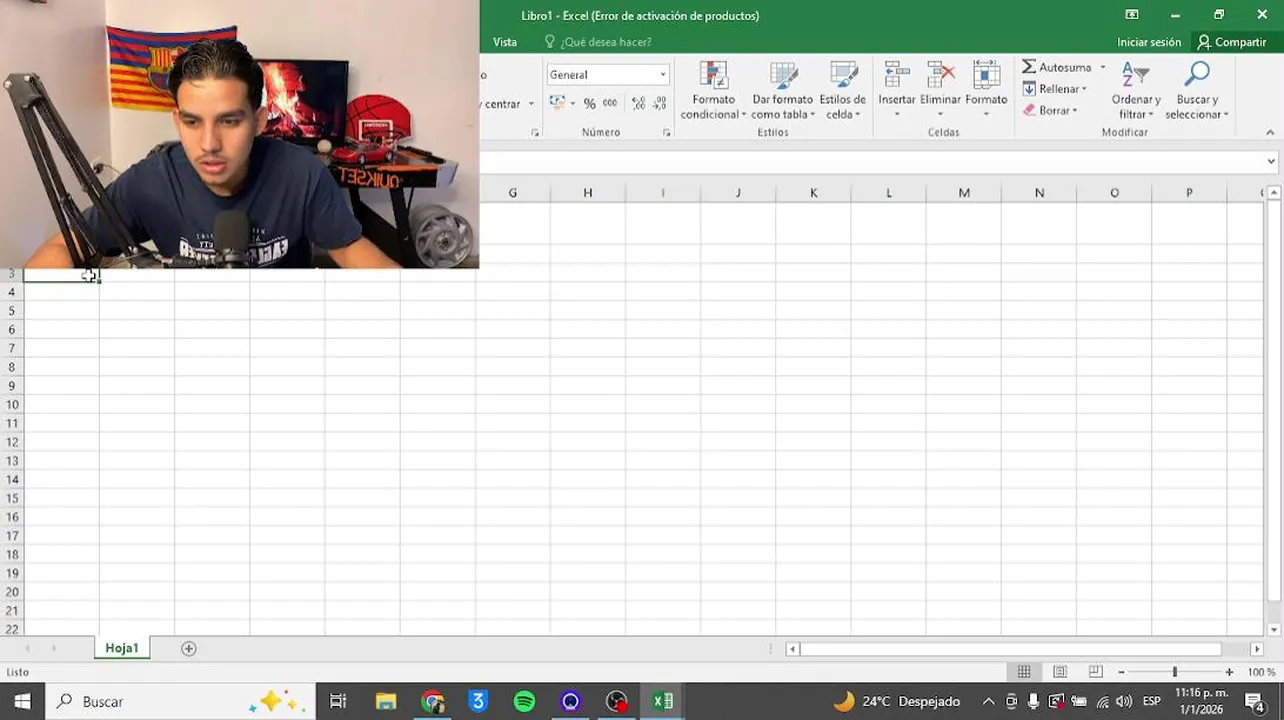Click the zoom slider handle
Viewport: 1284px width, 720px height.
(x=1175, y=672)
